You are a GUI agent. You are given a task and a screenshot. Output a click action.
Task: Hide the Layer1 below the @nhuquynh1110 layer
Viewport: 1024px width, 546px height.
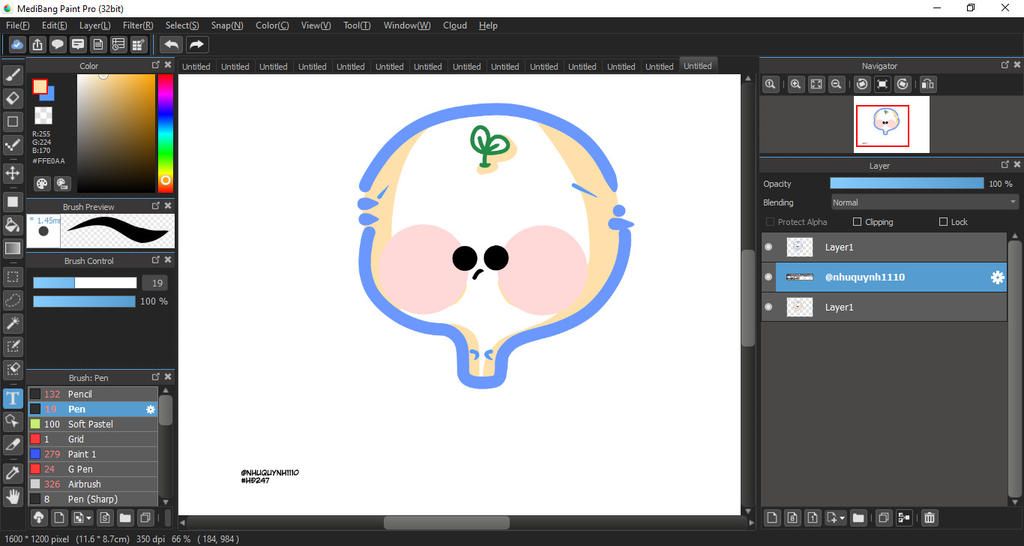[x=769, y=307]
